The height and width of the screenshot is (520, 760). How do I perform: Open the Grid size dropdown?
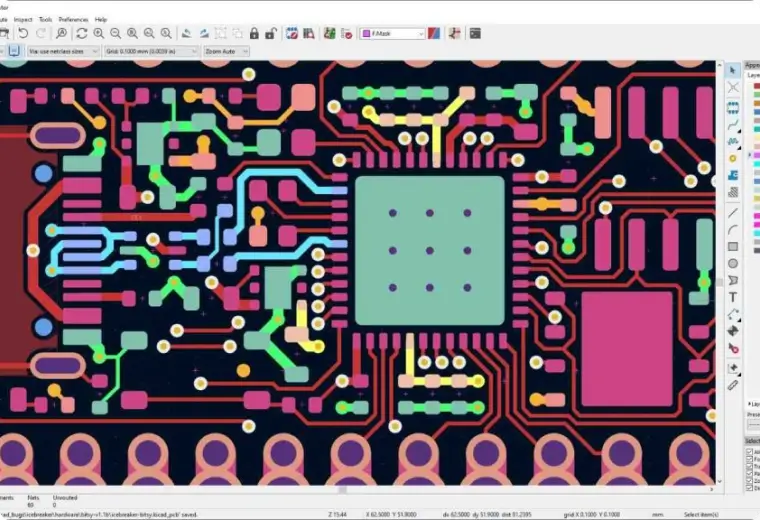coord(151,51)
